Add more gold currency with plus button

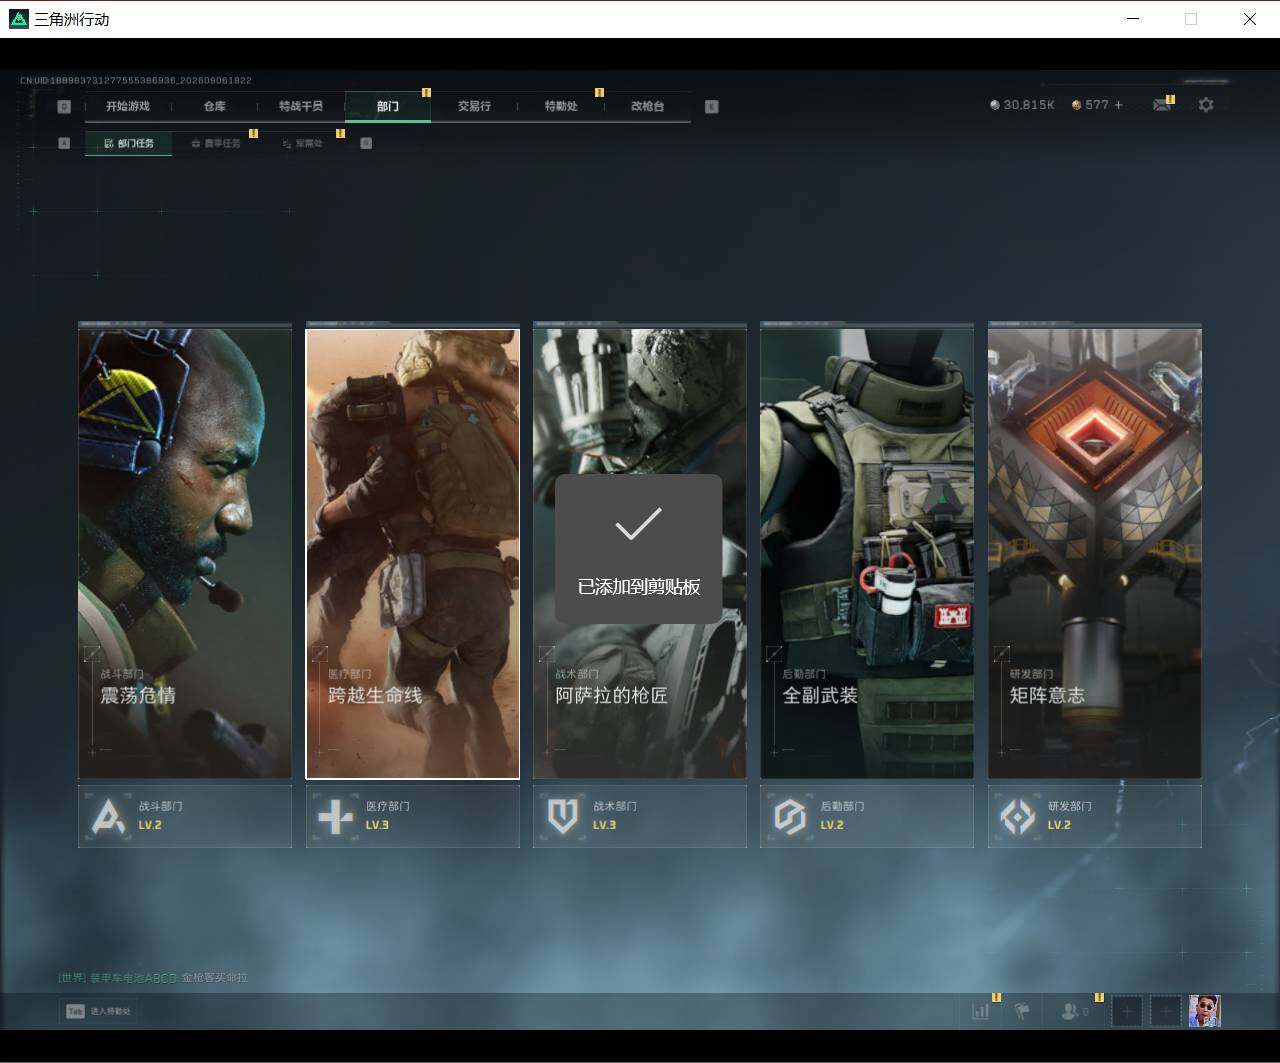point(1118,105)
